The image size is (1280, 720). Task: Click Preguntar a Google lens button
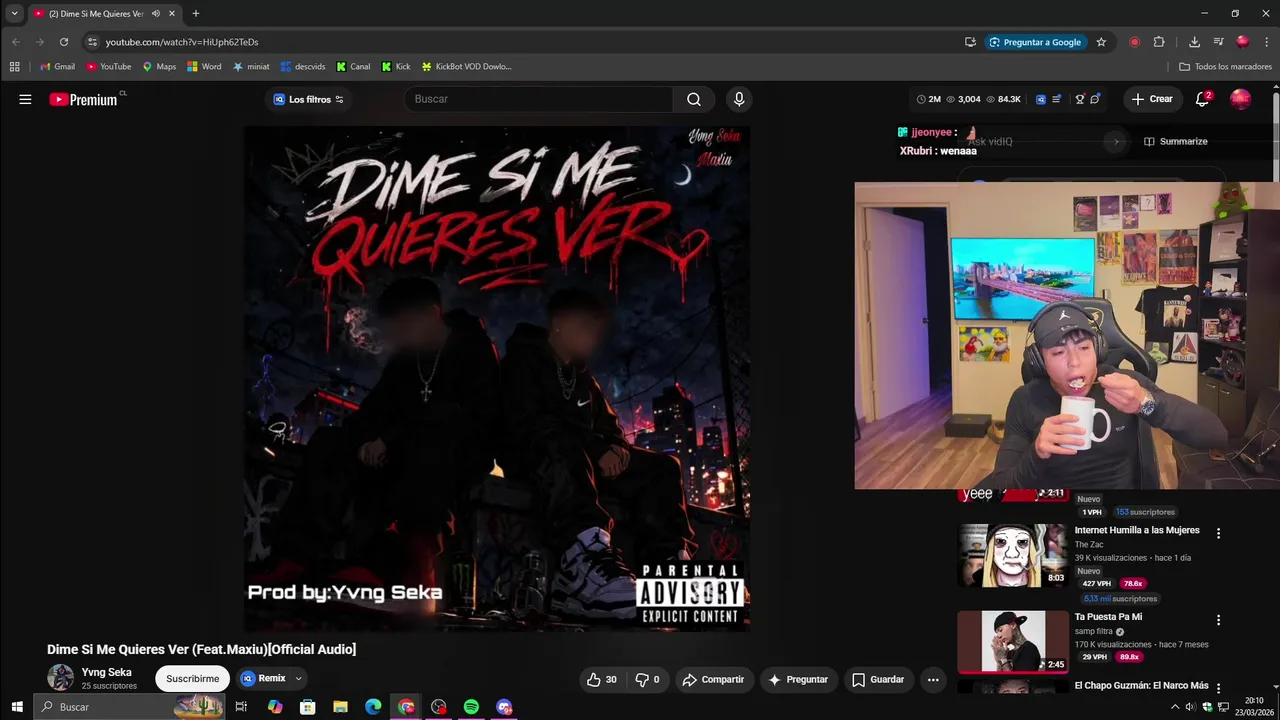click(x=1035, y=42)
